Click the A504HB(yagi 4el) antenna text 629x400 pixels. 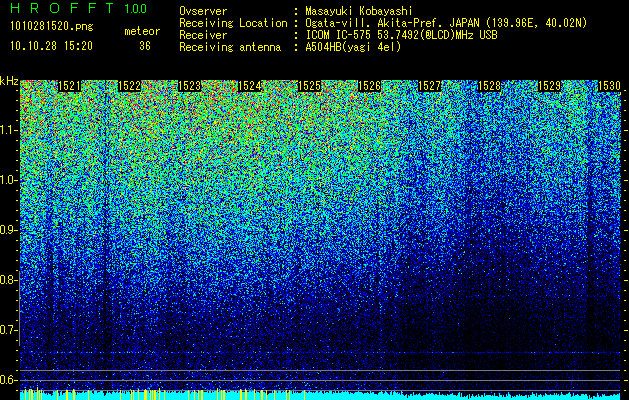353,47
